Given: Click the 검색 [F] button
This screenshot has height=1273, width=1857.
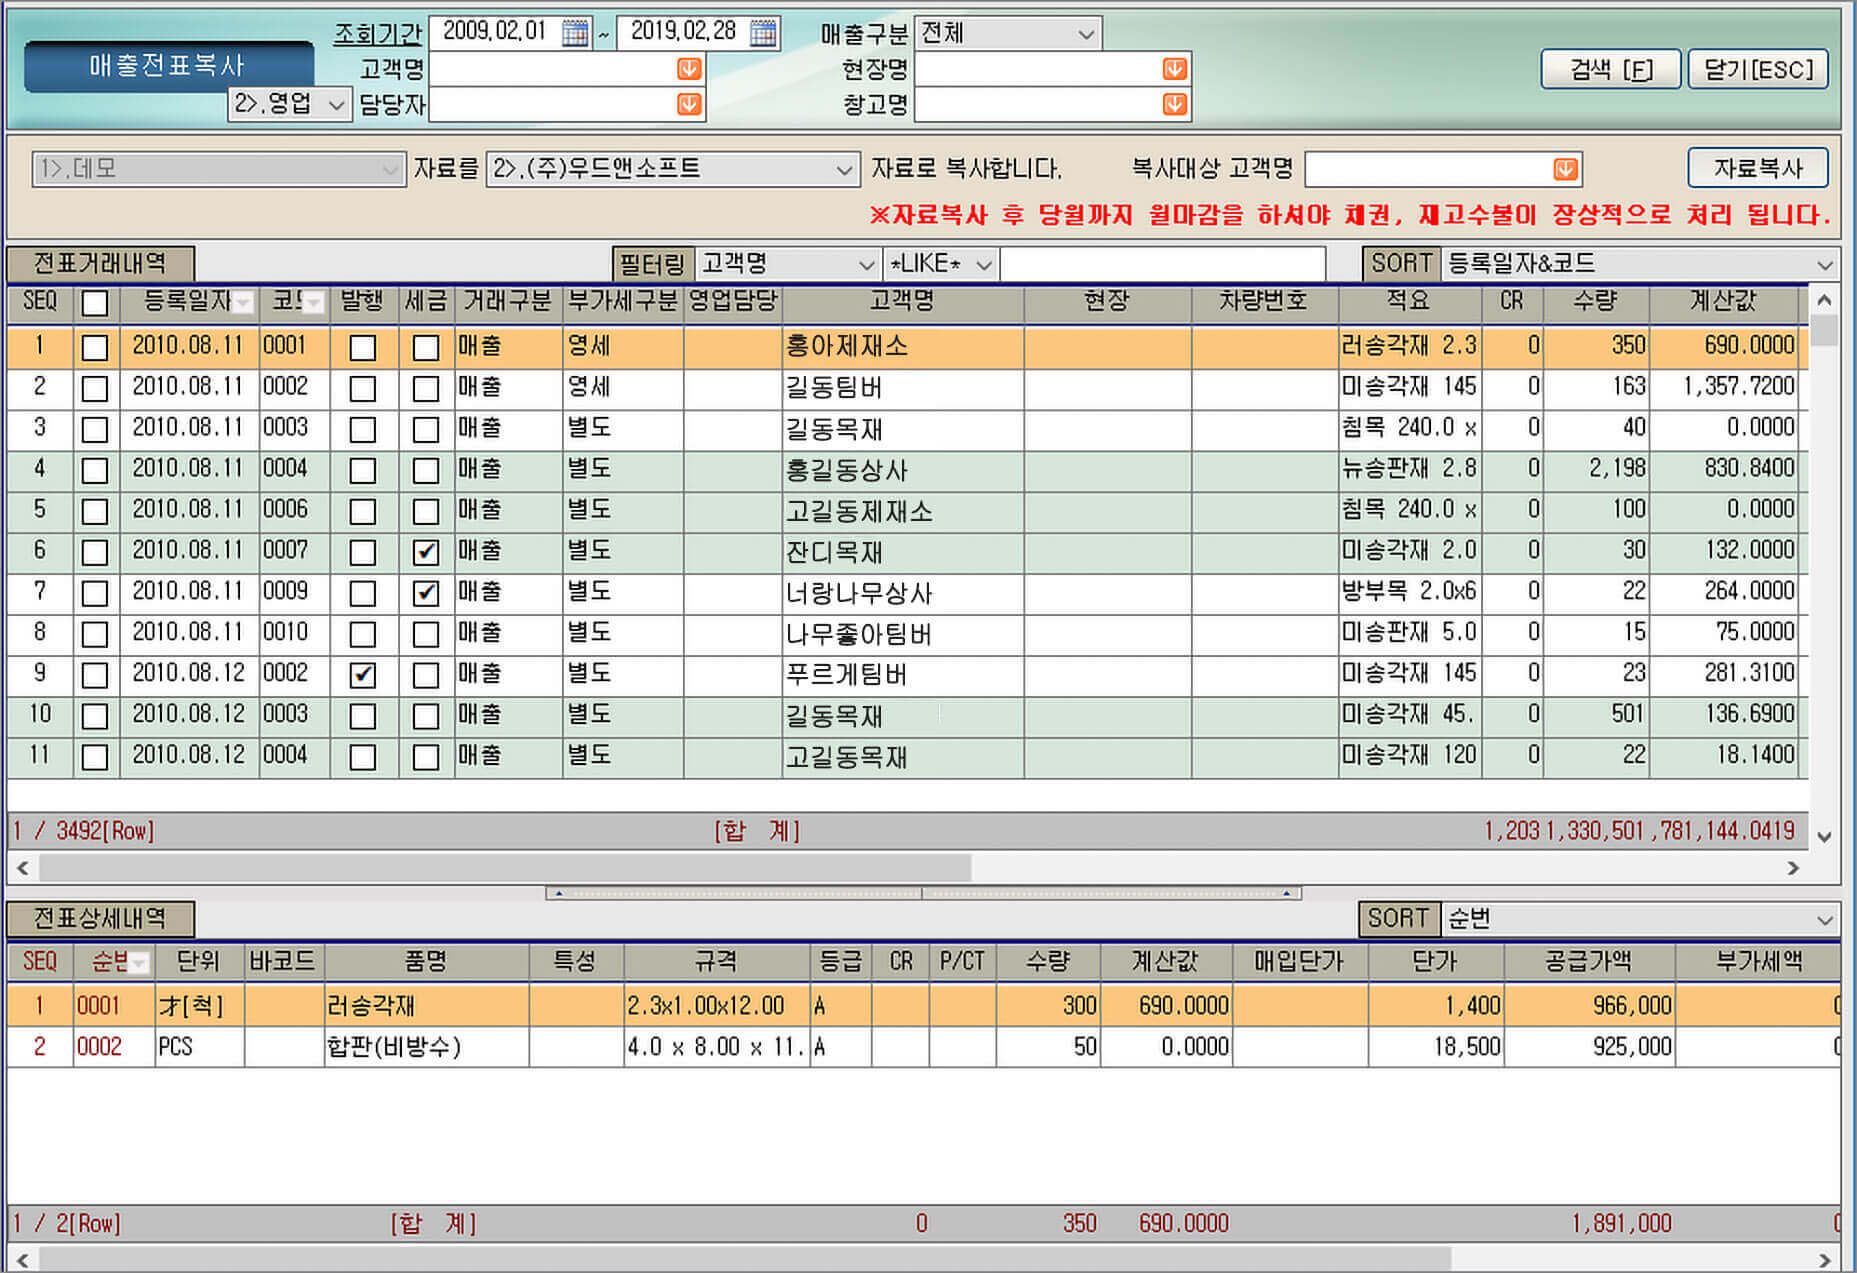Looking at the screenshot, I should coord(1610,69).
